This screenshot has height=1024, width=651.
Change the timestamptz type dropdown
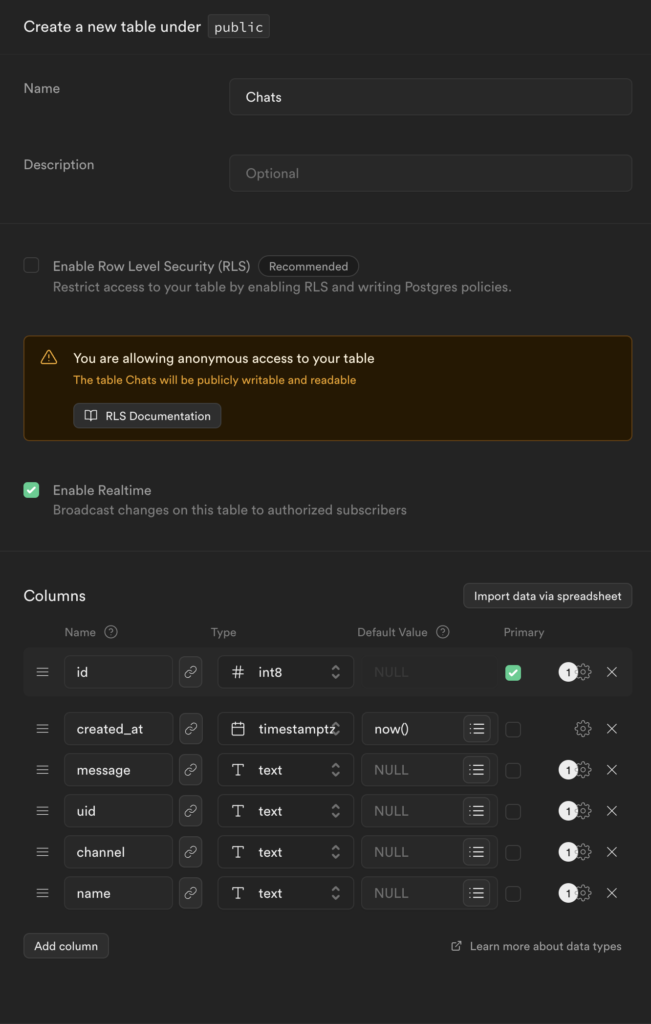pyautogui.click(x=286, y=729)
